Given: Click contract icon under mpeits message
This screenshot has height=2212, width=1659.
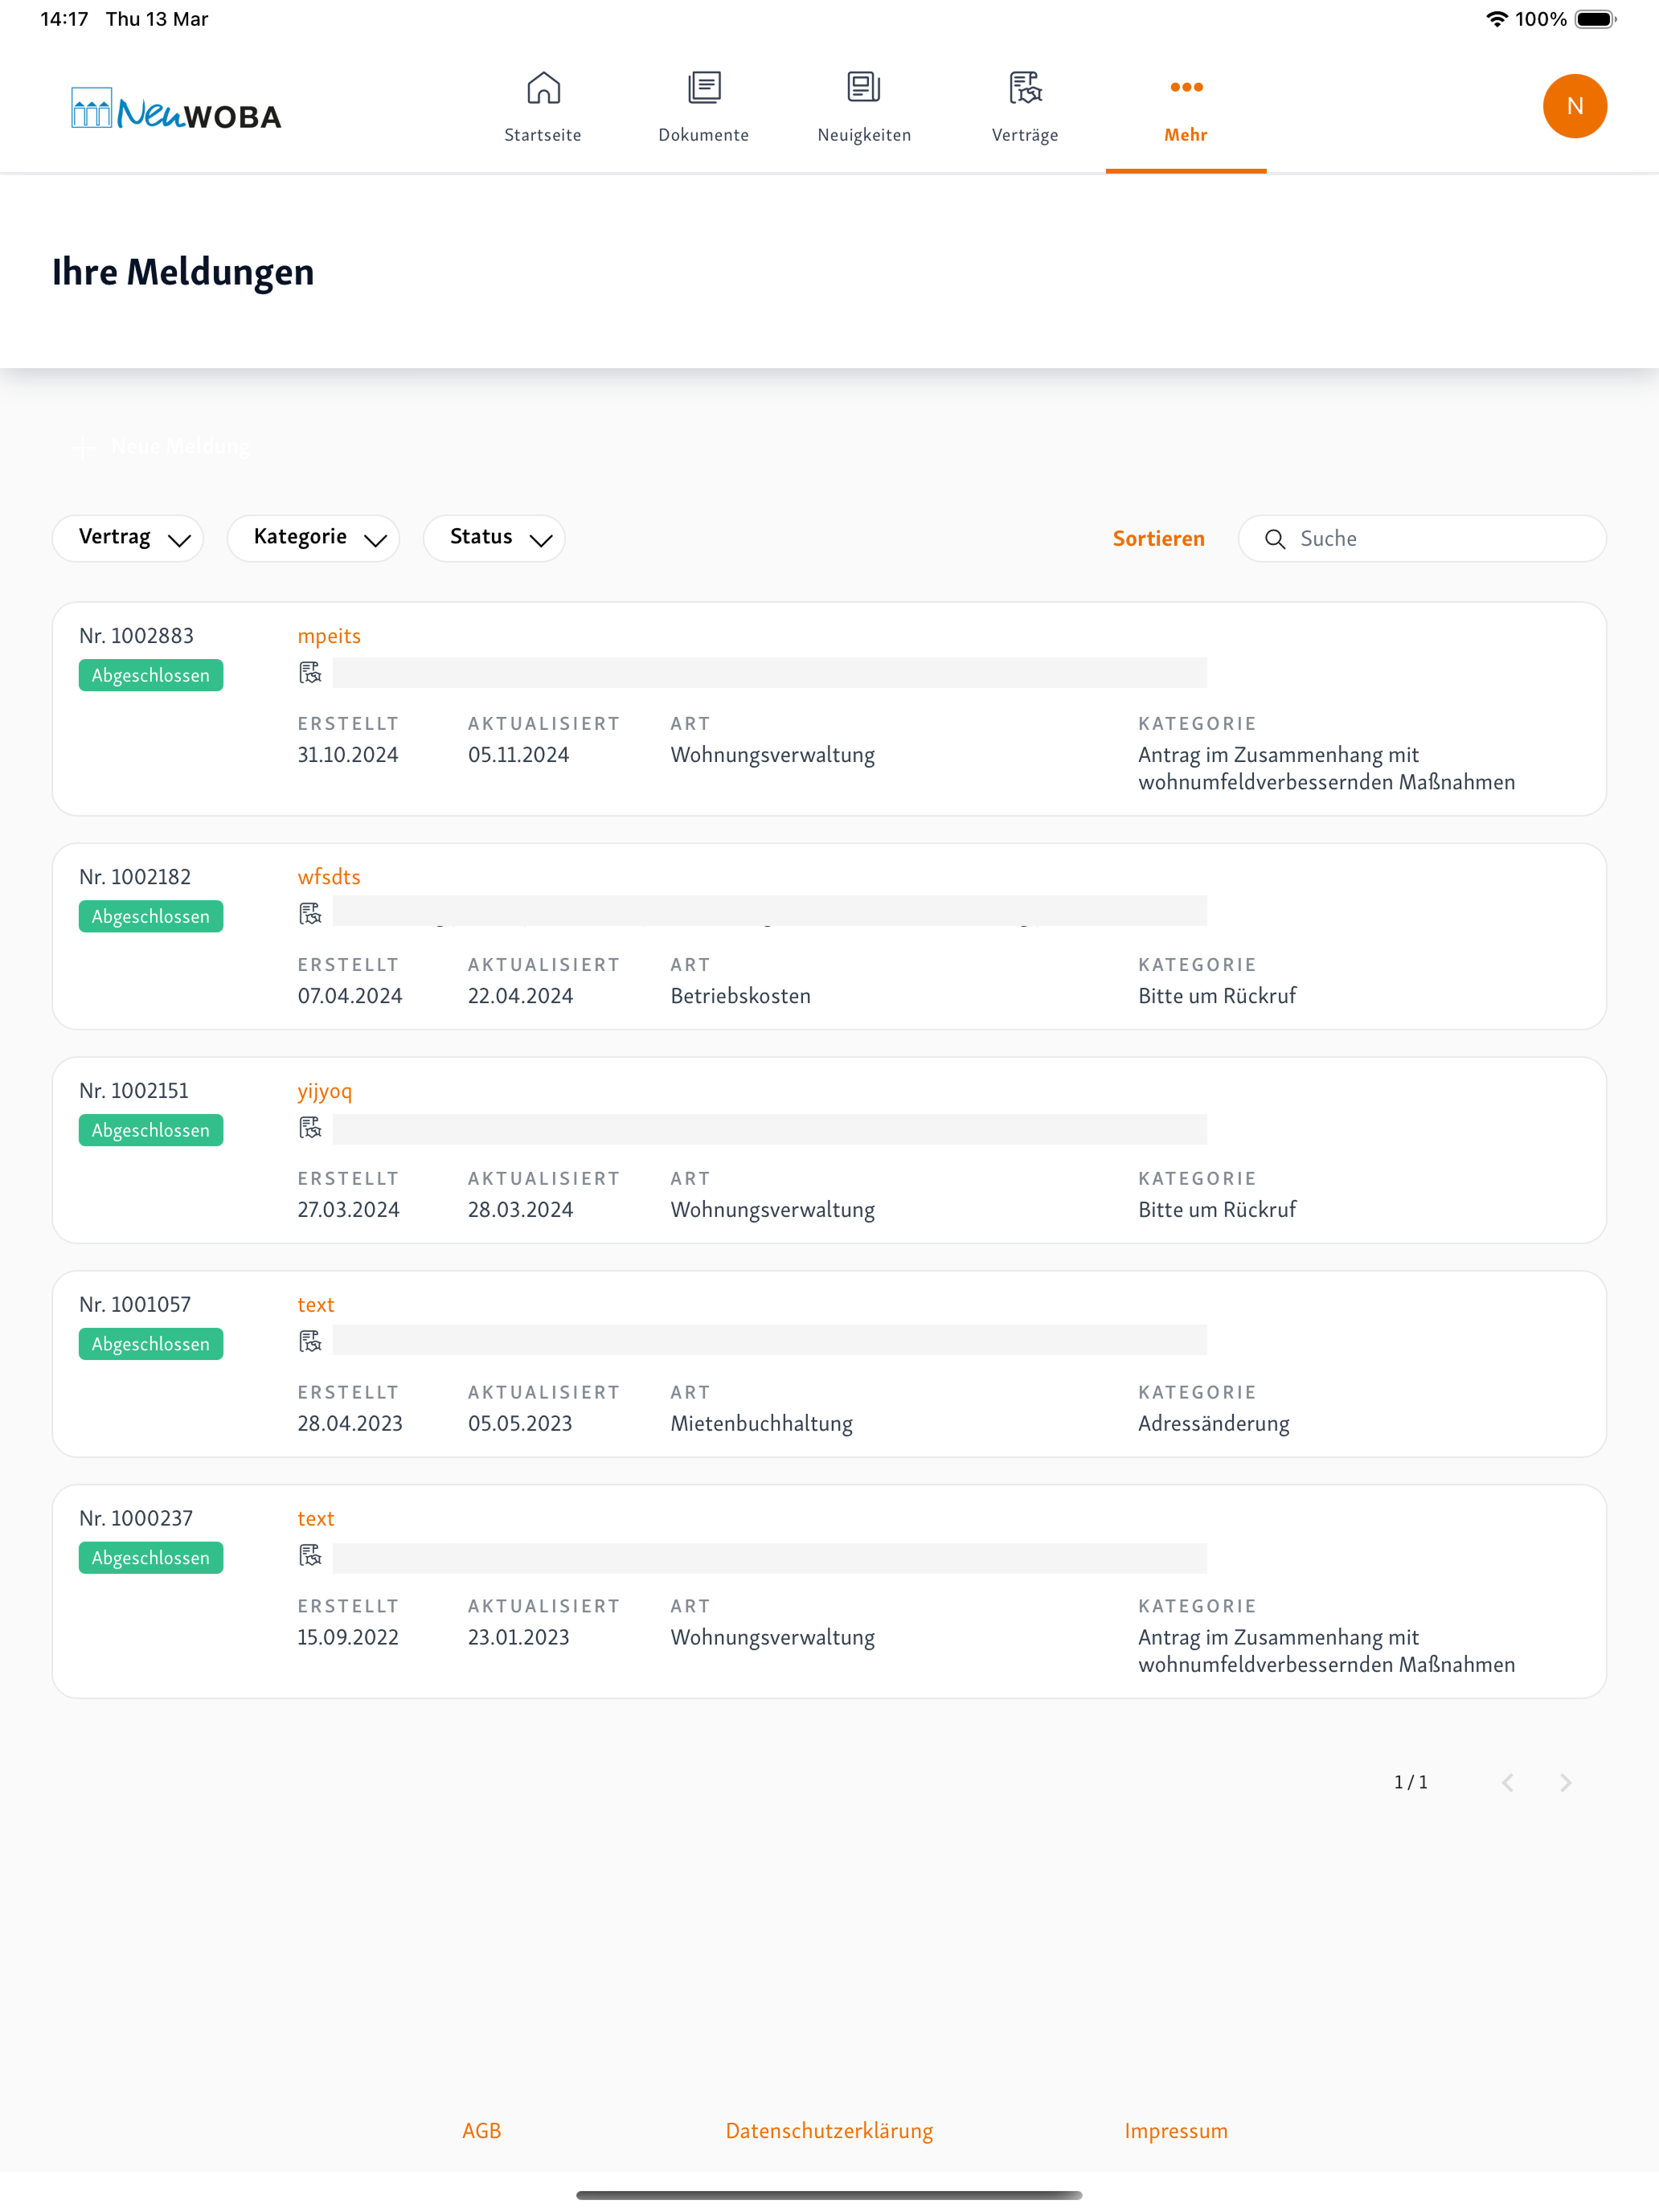Looking at the screenshot, I should click(310, 673).
